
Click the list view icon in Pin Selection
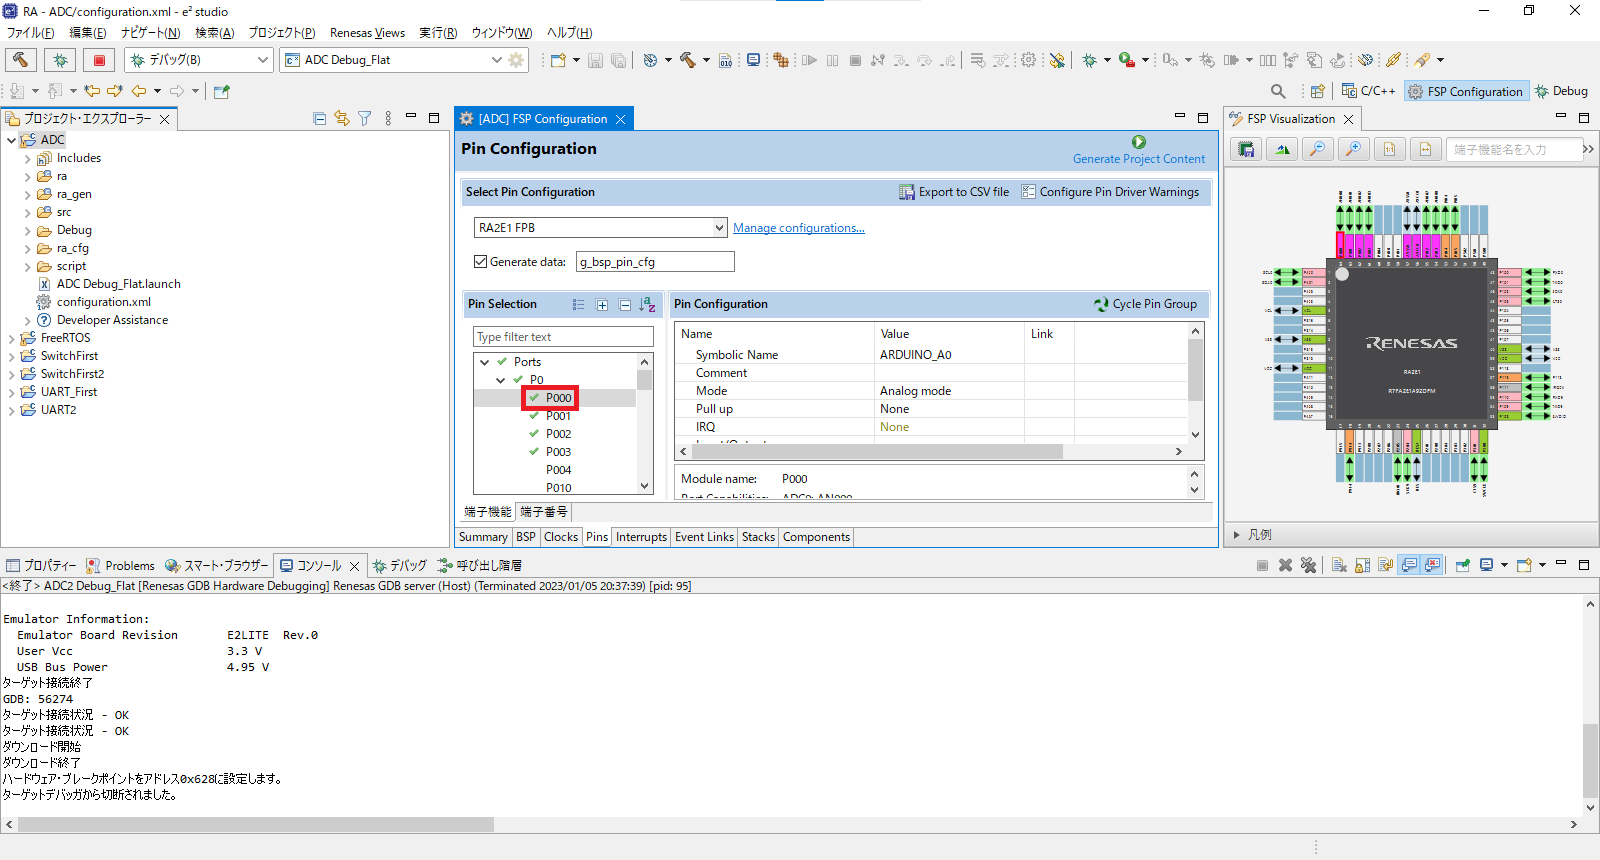click(578, 305)
